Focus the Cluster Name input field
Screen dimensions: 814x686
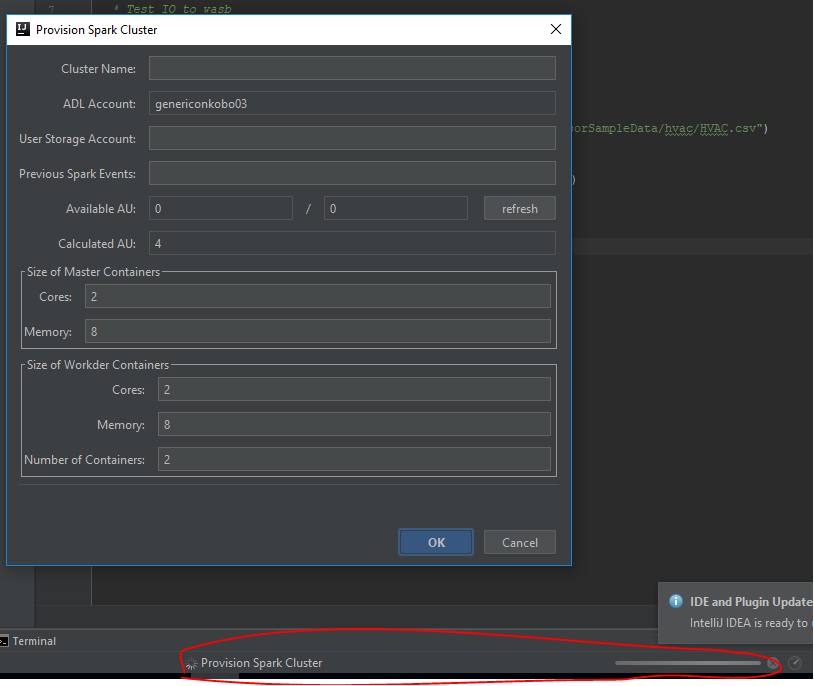[352, 68]
